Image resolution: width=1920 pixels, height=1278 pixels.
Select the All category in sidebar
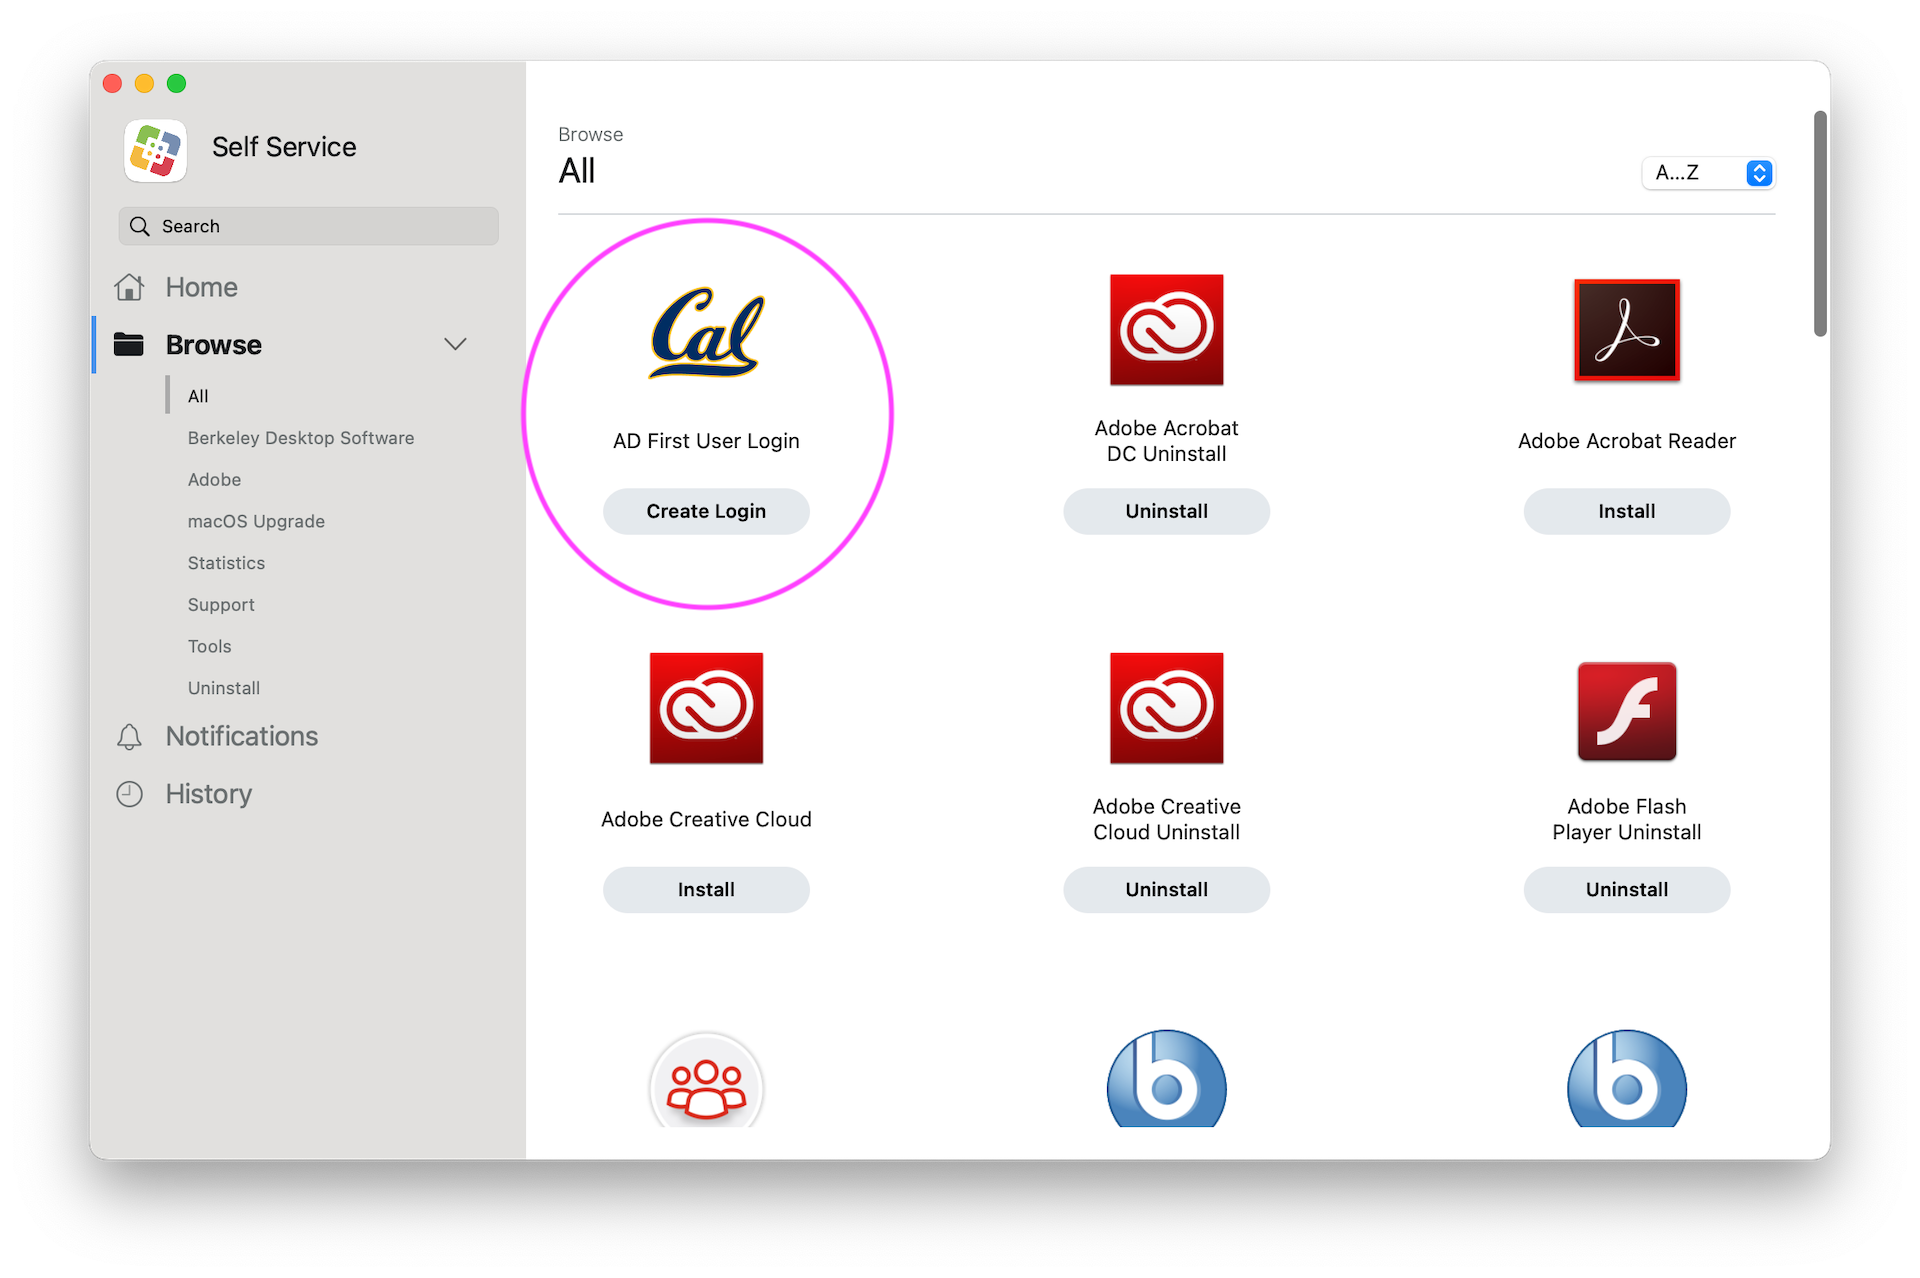click(198, 396)
